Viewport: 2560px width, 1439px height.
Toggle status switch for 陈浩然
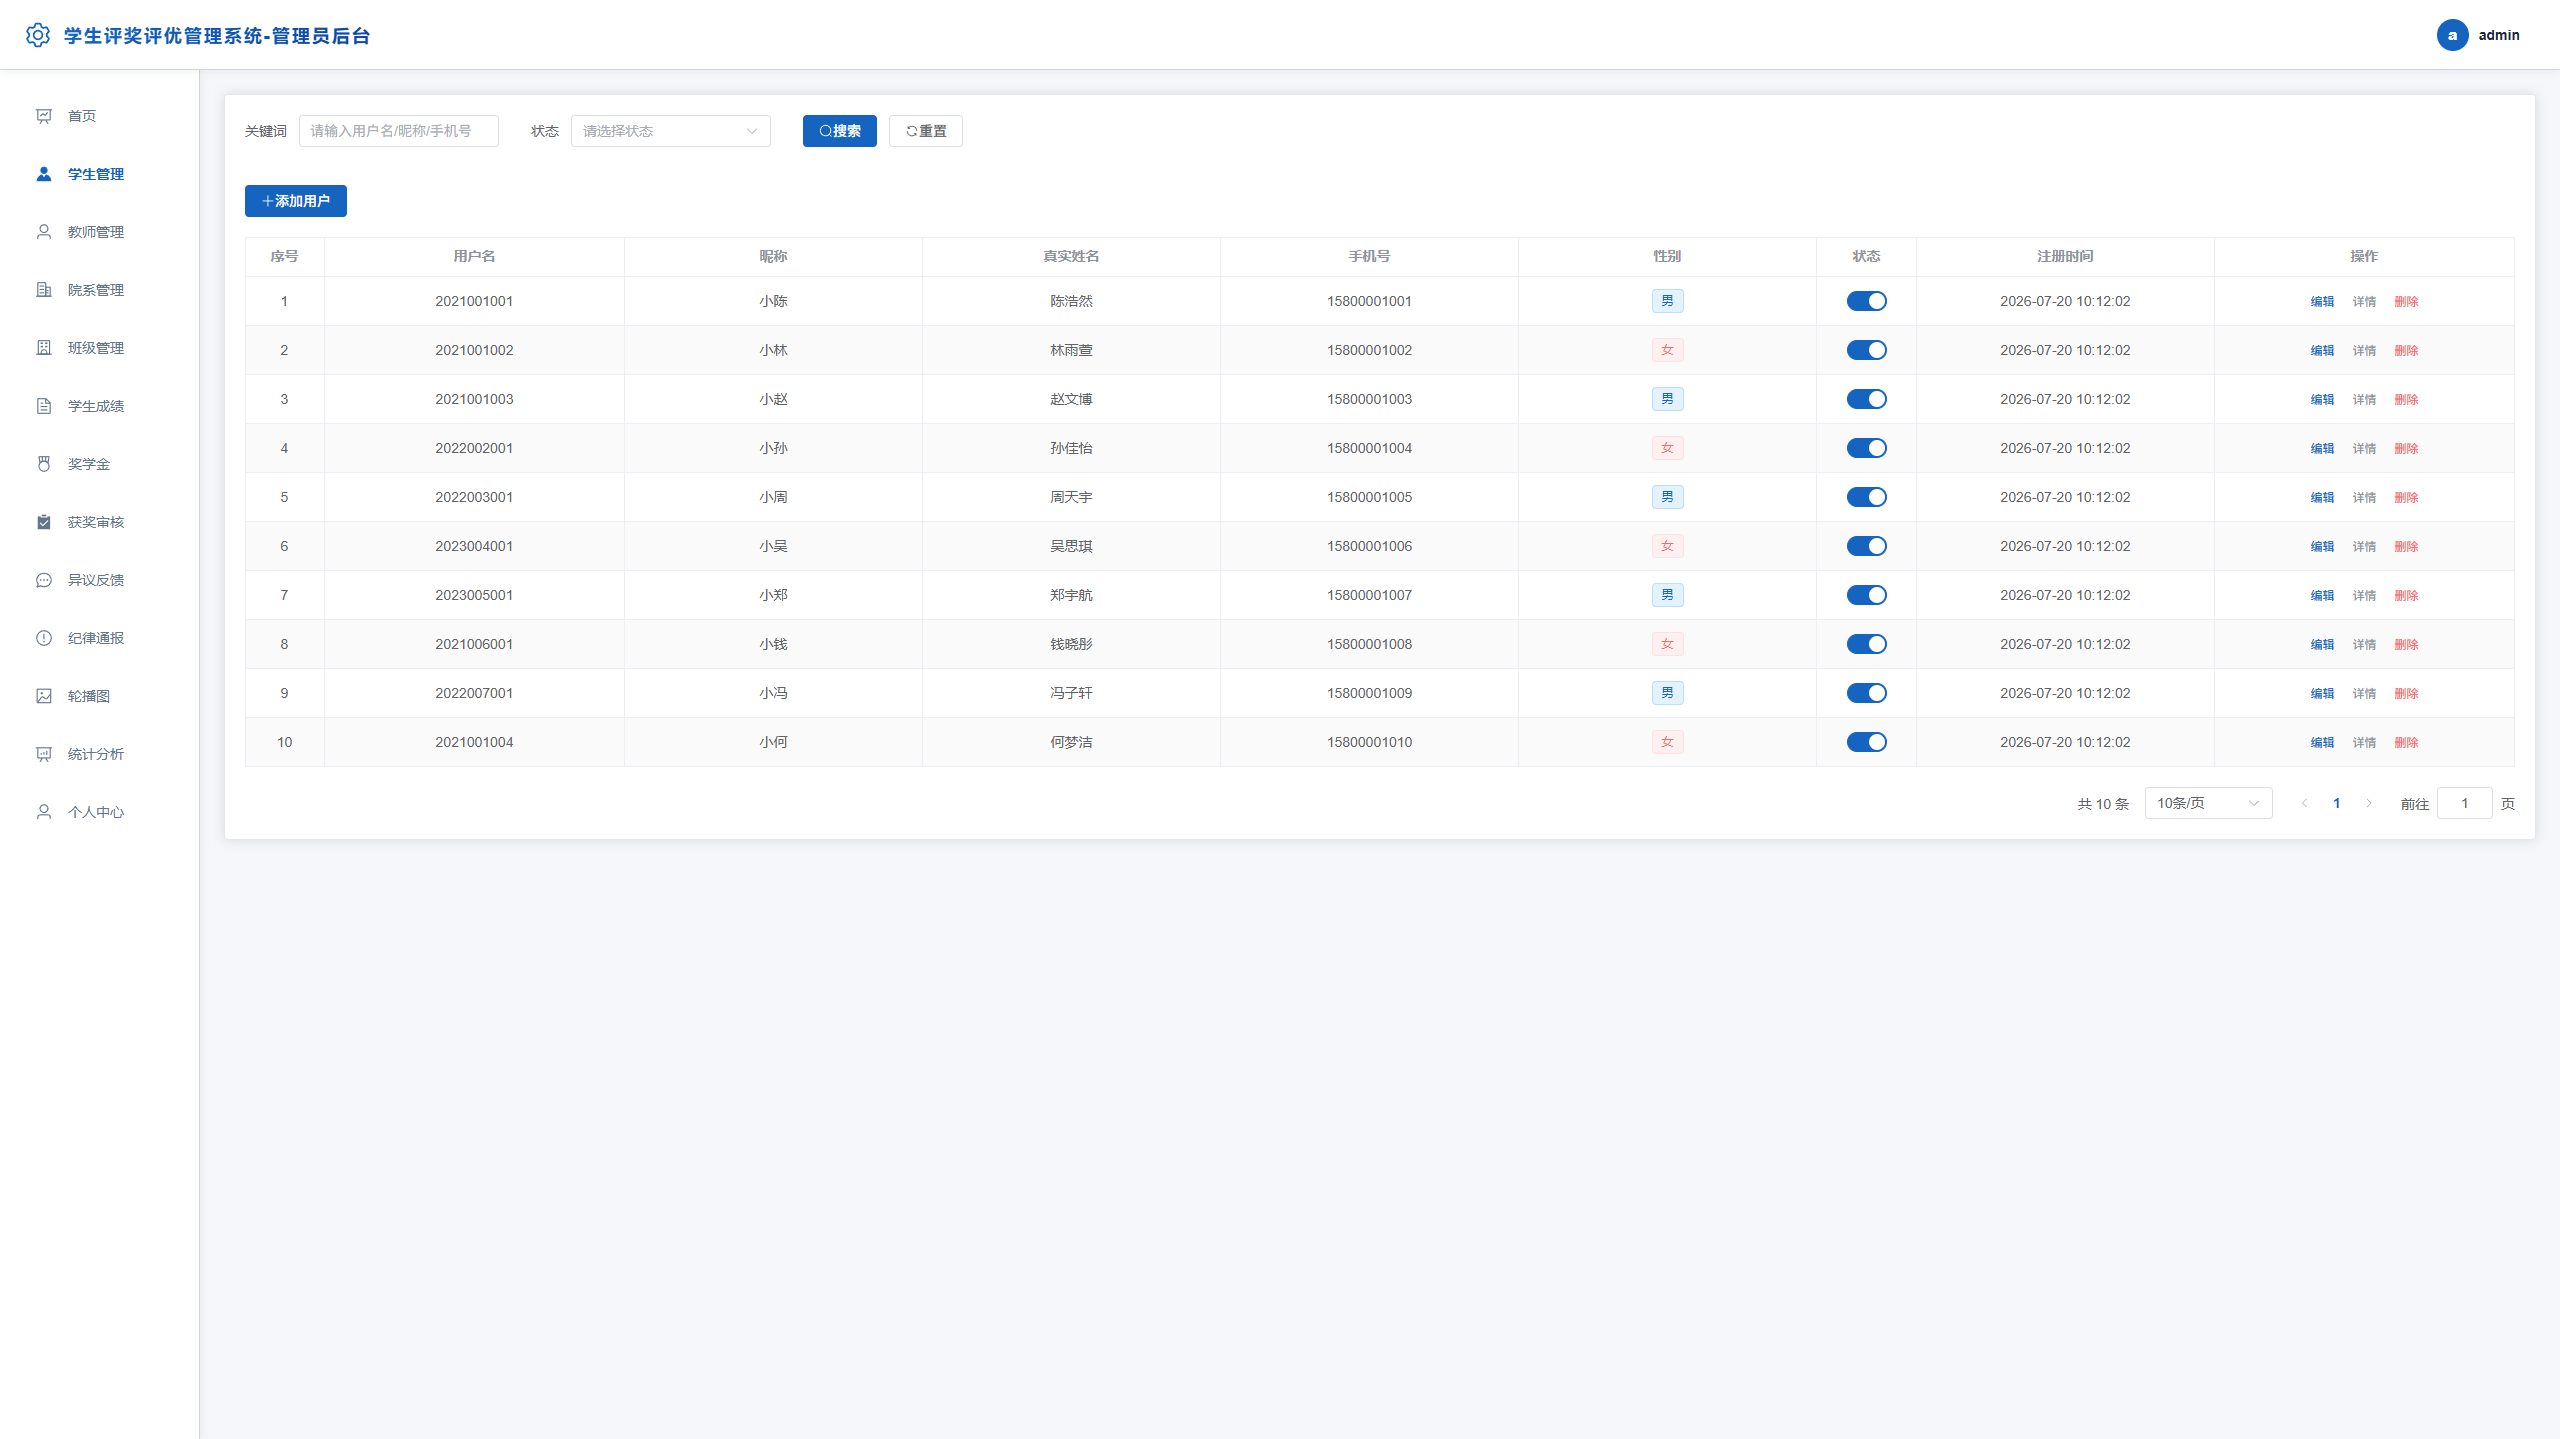pyautogui.click(x=1866, y=301)
